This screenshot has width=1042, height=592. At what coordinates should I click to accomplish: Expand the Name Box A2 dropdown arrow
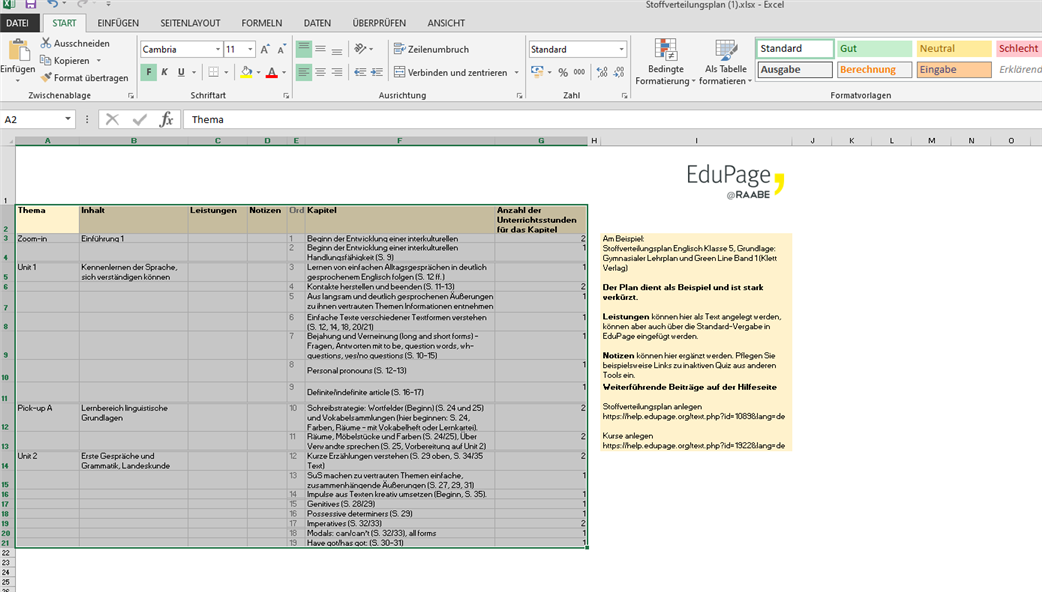click(68, 120)
